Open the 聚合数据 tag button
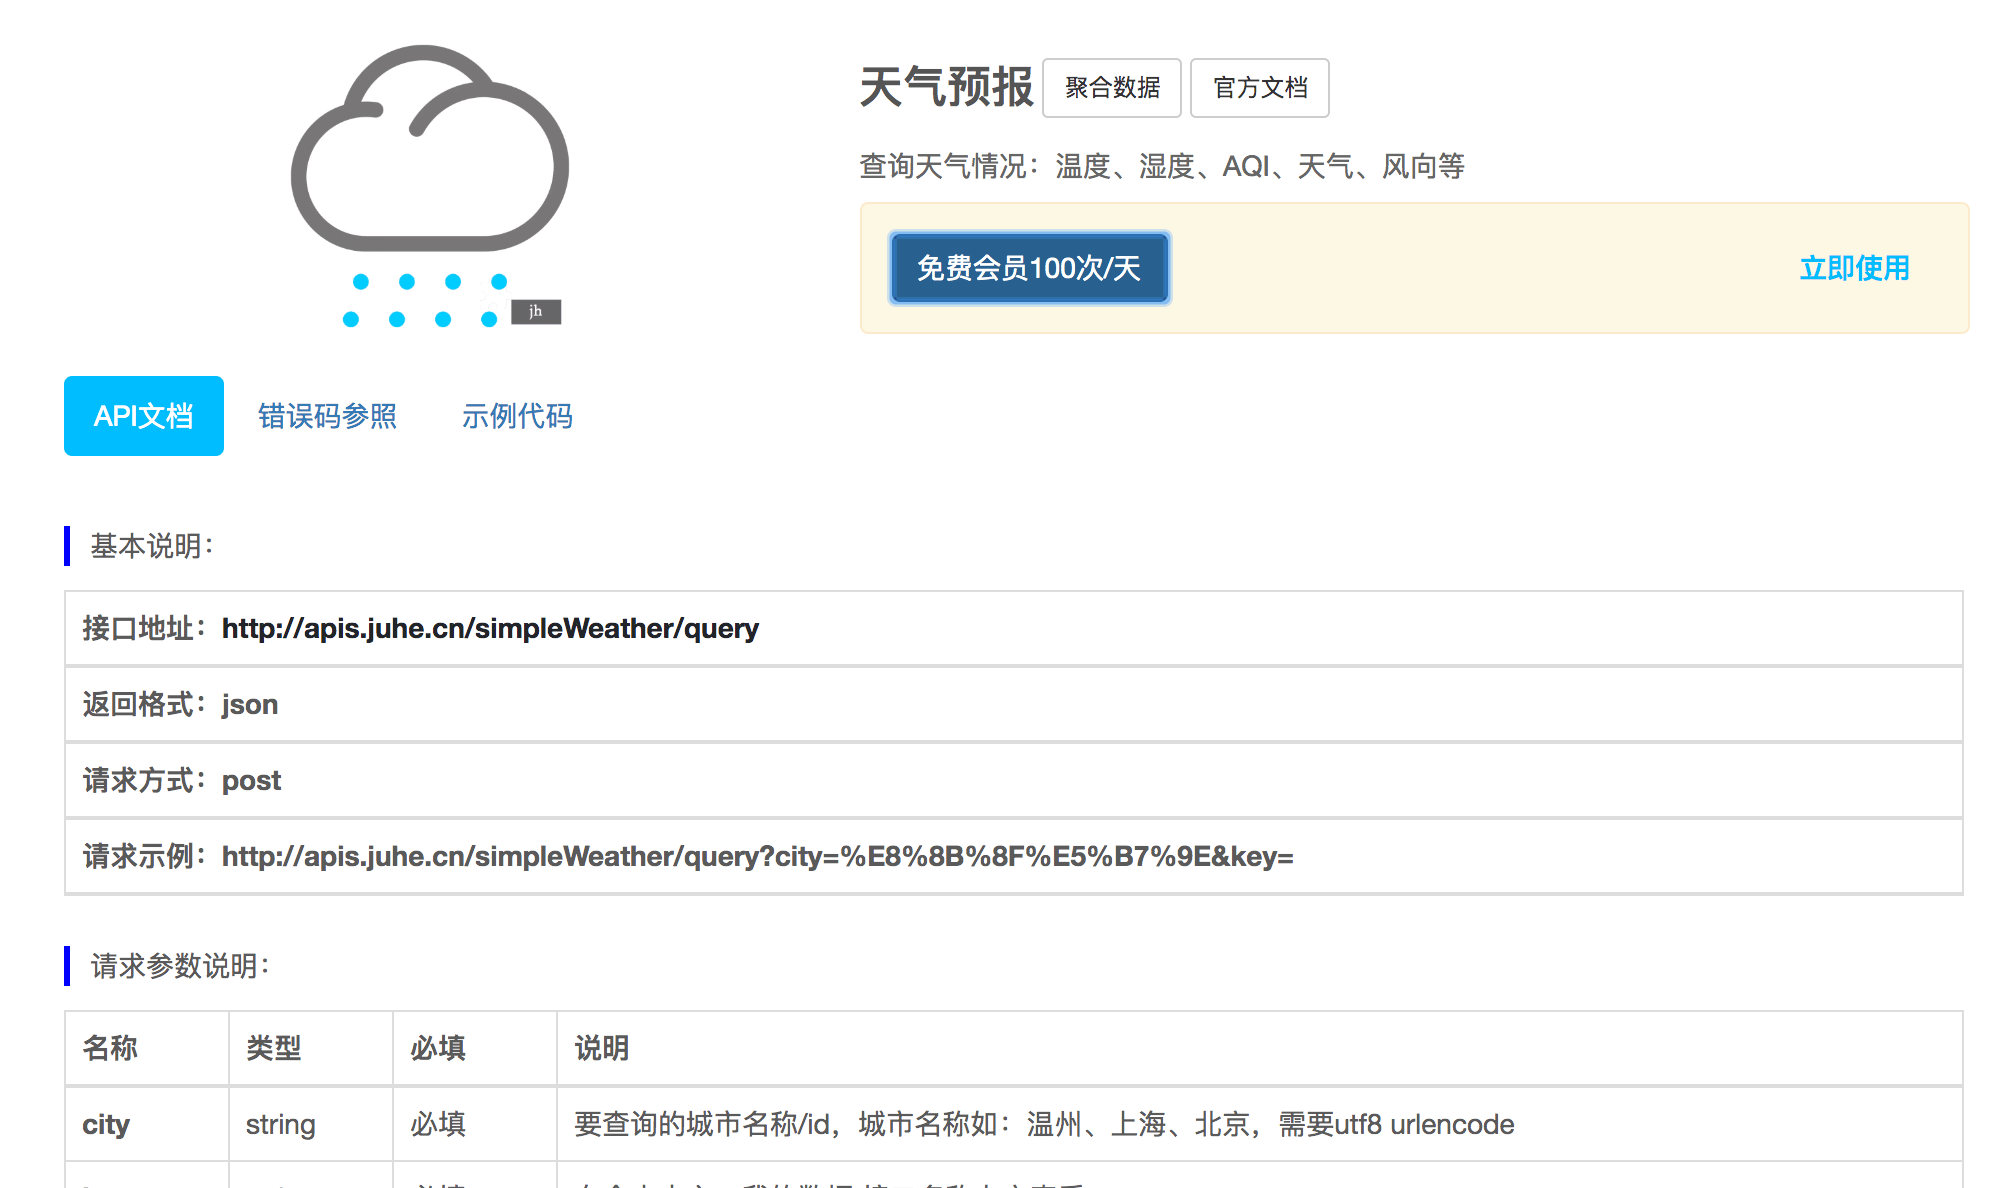The height and width of the screenshot is (1188, 2000). 1112,88
